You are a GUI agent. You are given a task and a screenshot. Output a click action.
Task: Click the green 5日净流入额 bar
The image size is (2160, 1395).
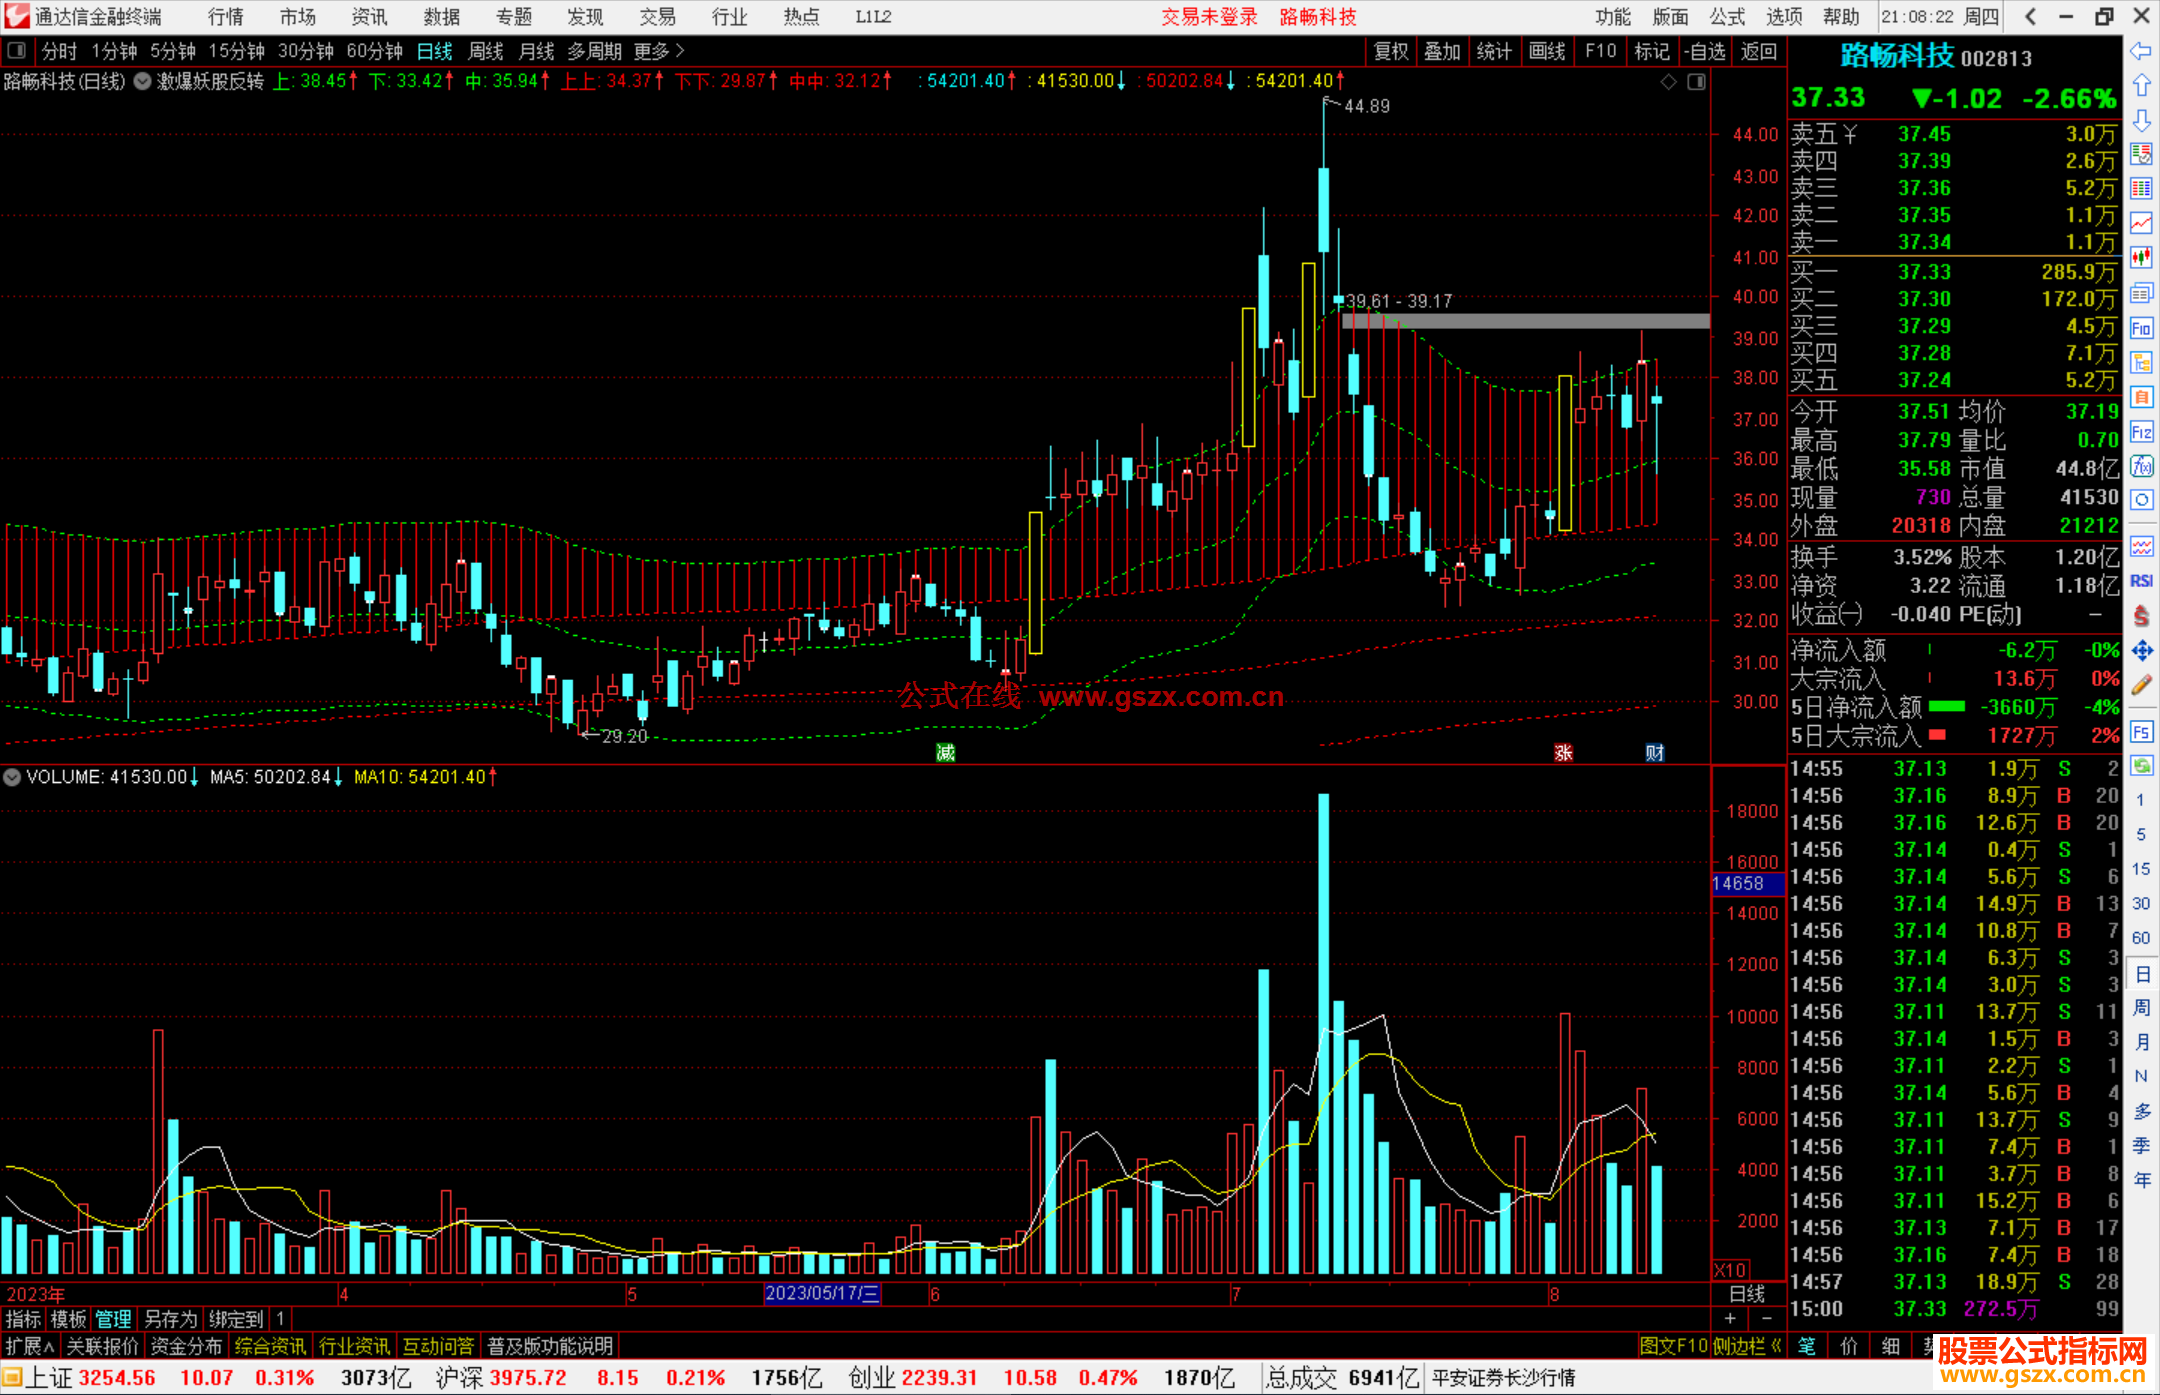coord(1947,707)
